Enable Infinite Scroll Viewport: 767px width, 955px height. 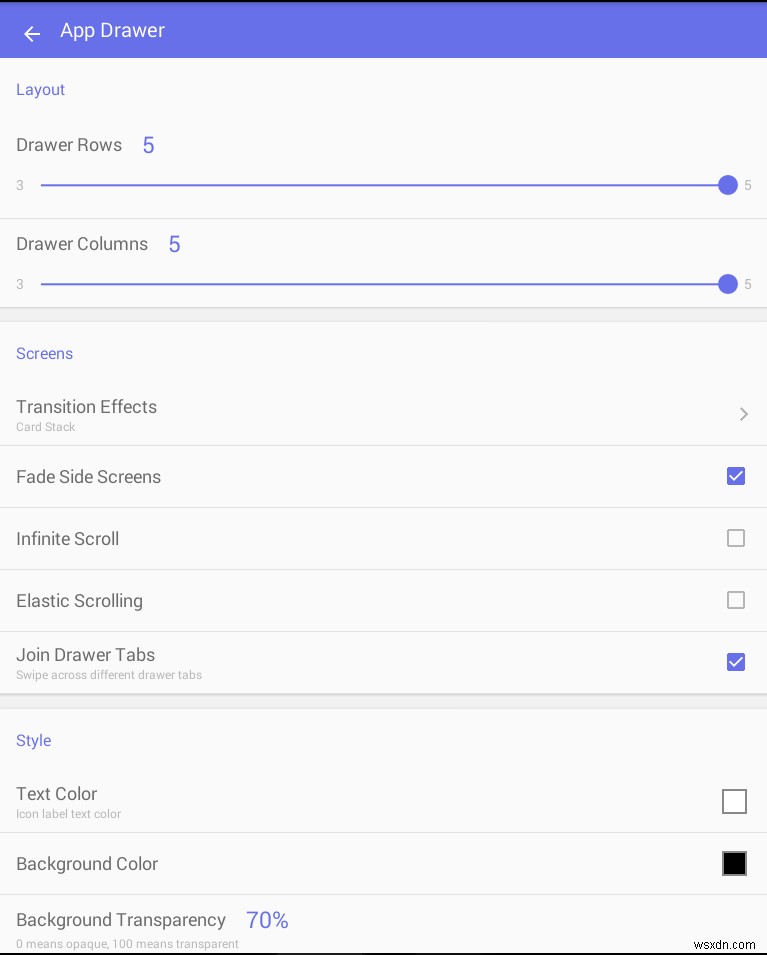tap(736, 538)
